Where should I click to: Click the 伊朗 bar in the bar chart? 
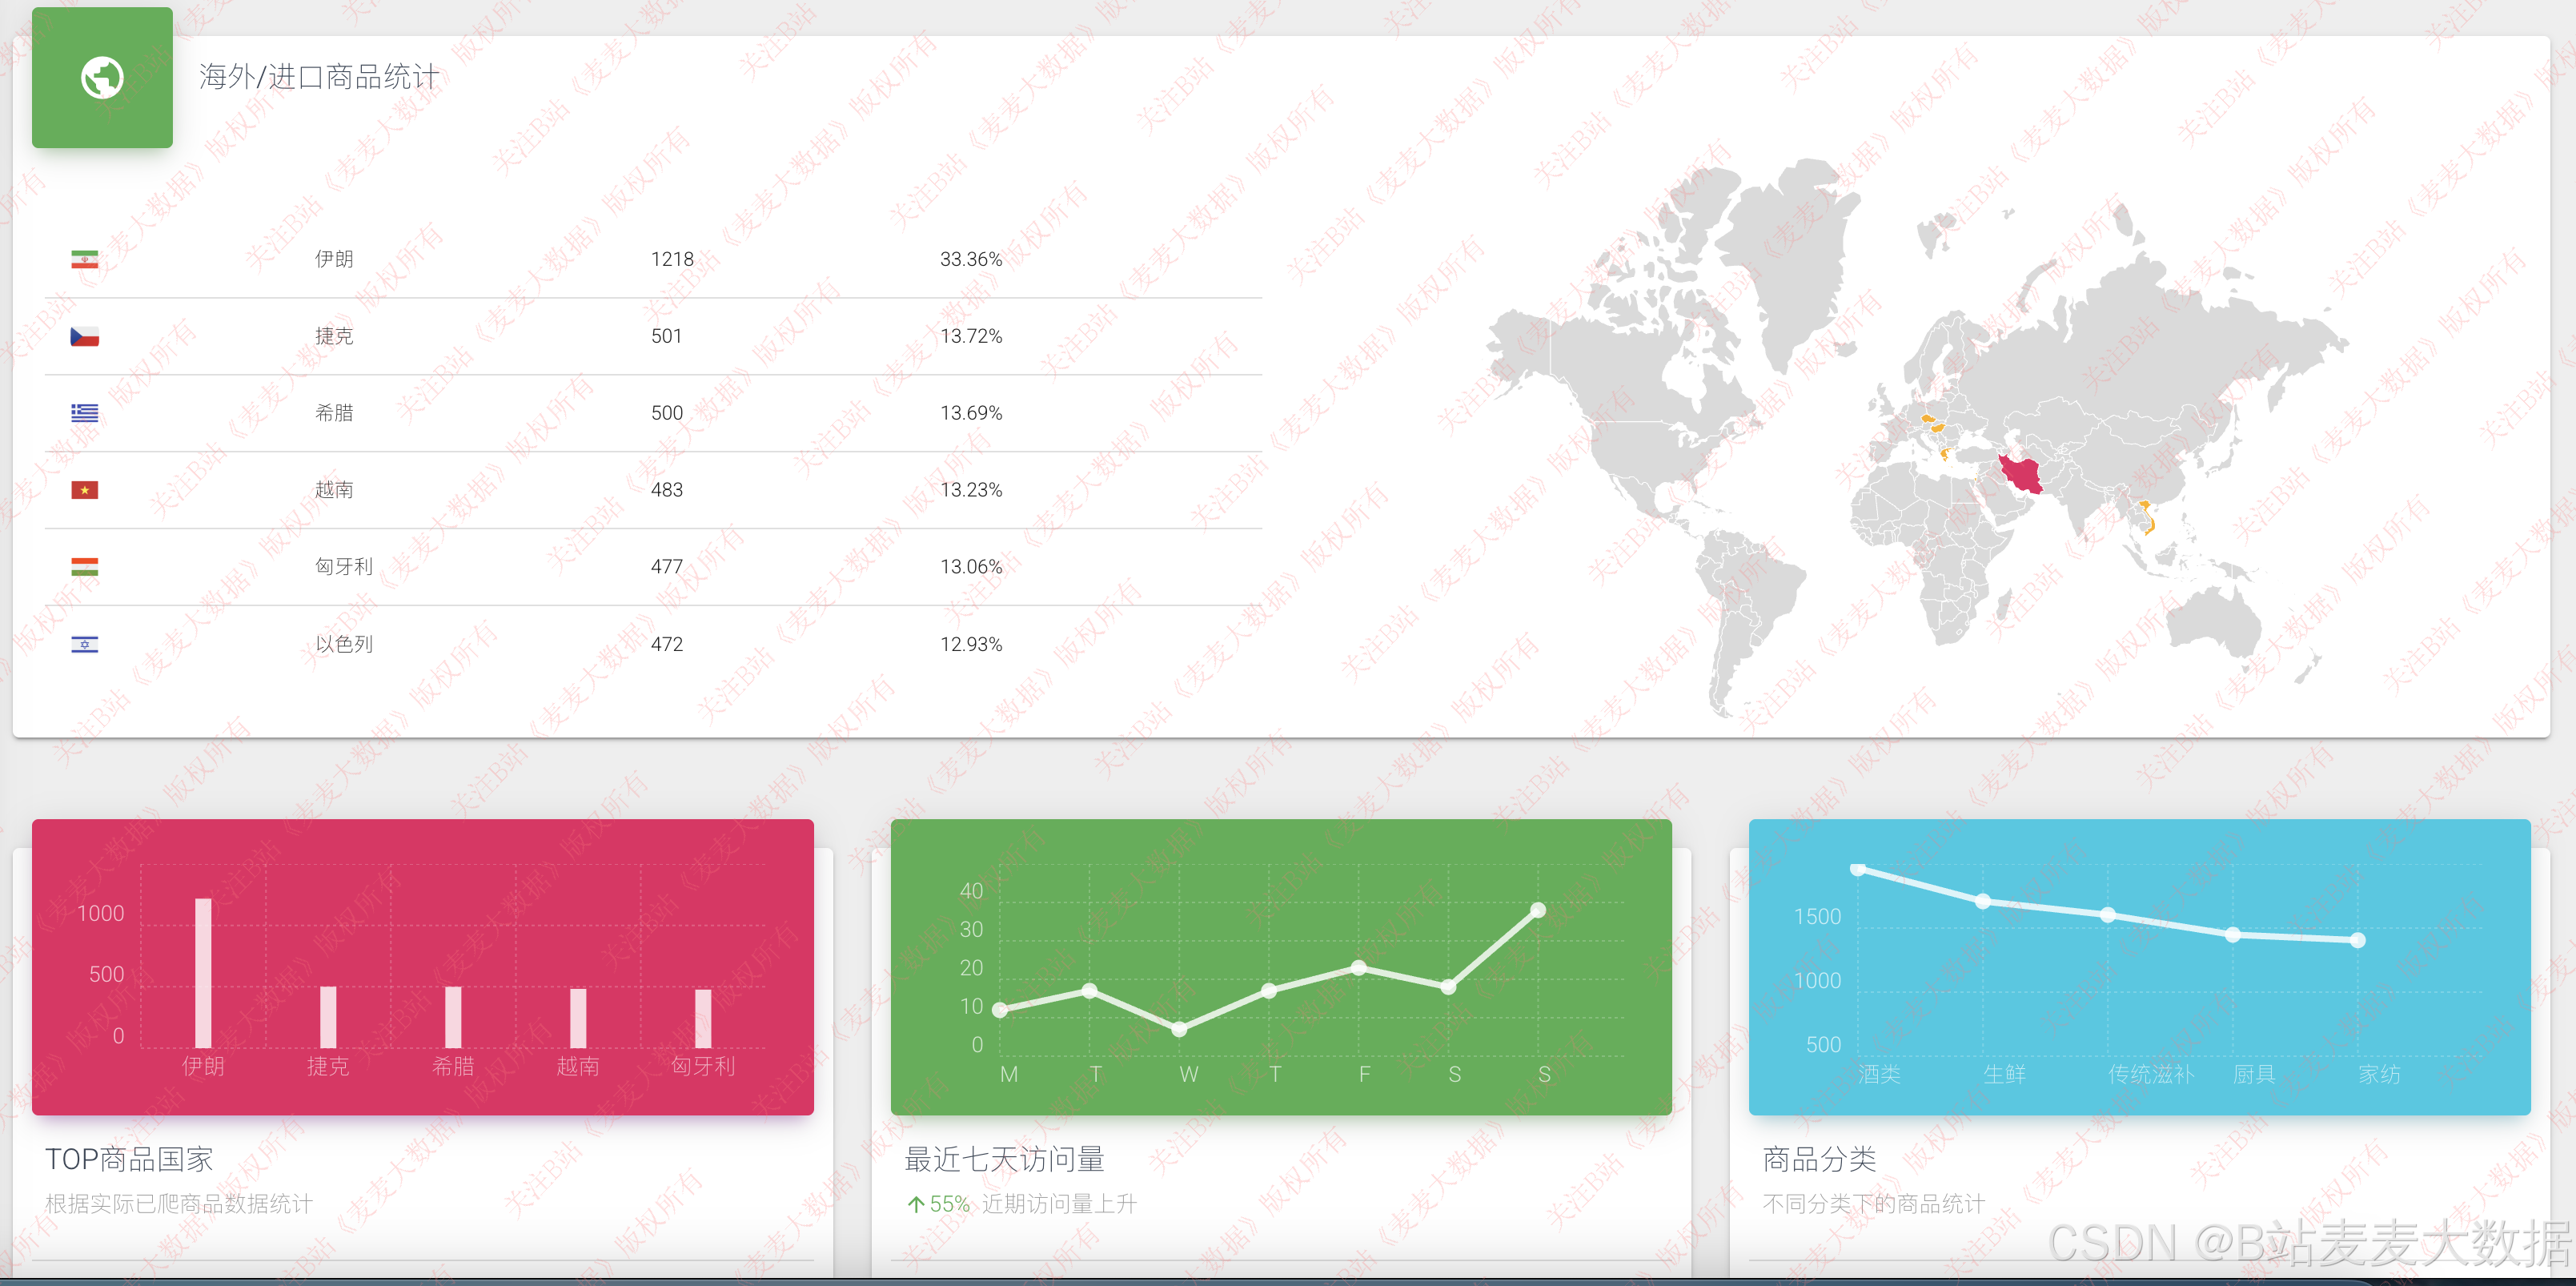[203, 973]
